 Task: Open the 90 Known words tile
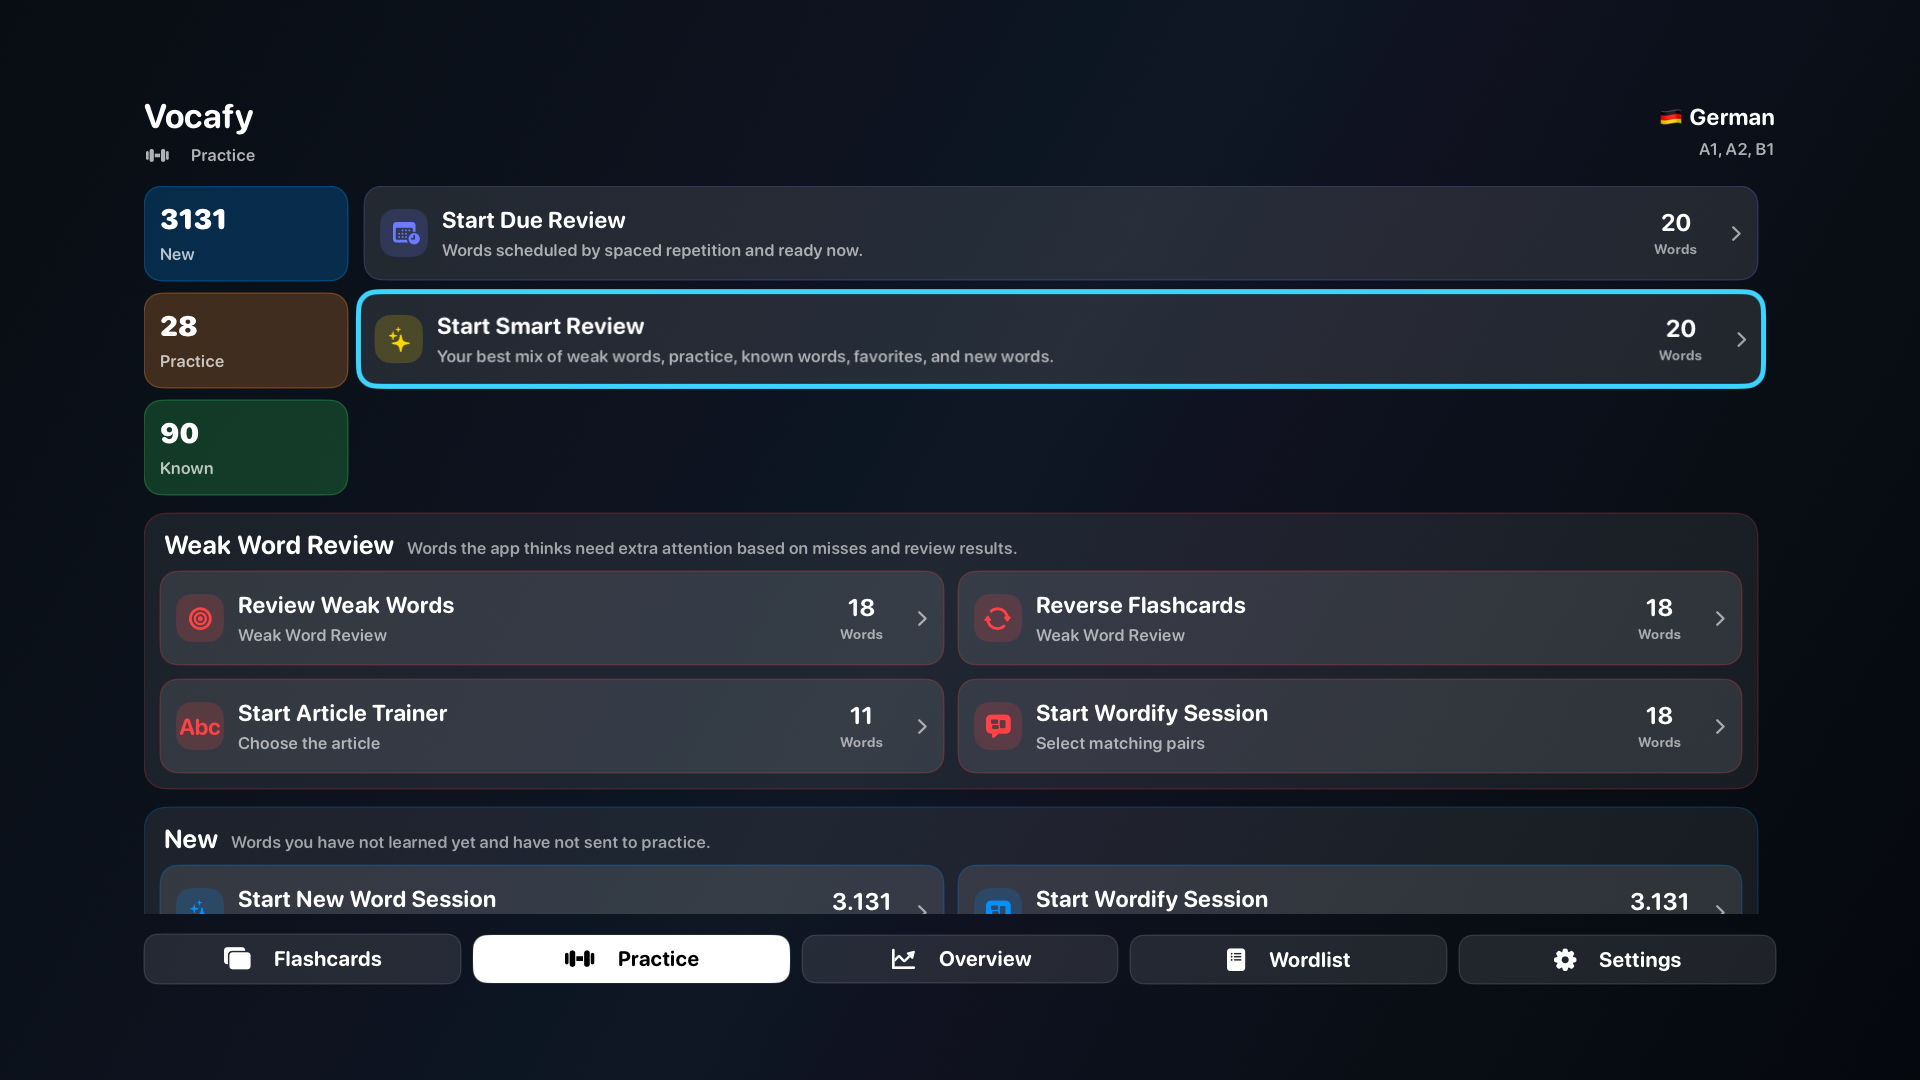coord(246,447)
